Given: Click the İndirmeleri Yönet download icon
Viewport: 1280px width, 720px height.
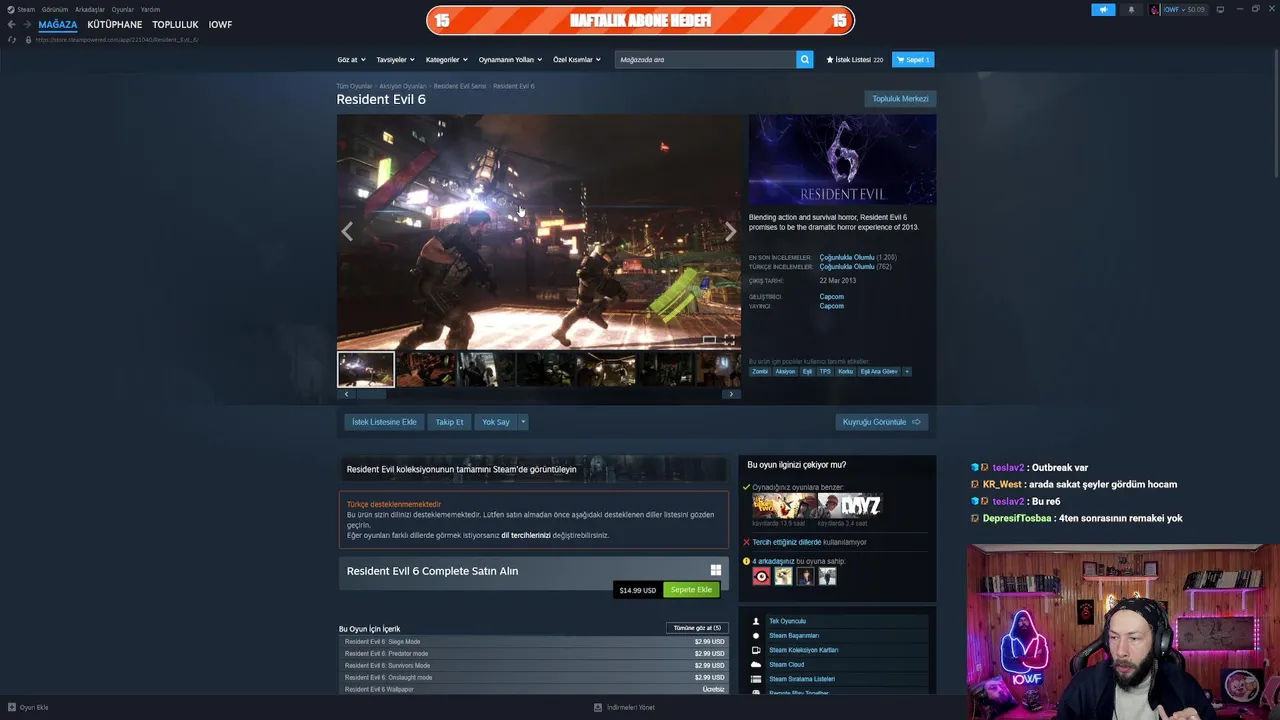Looking at the screenshot, I should [x=598, y=707].
